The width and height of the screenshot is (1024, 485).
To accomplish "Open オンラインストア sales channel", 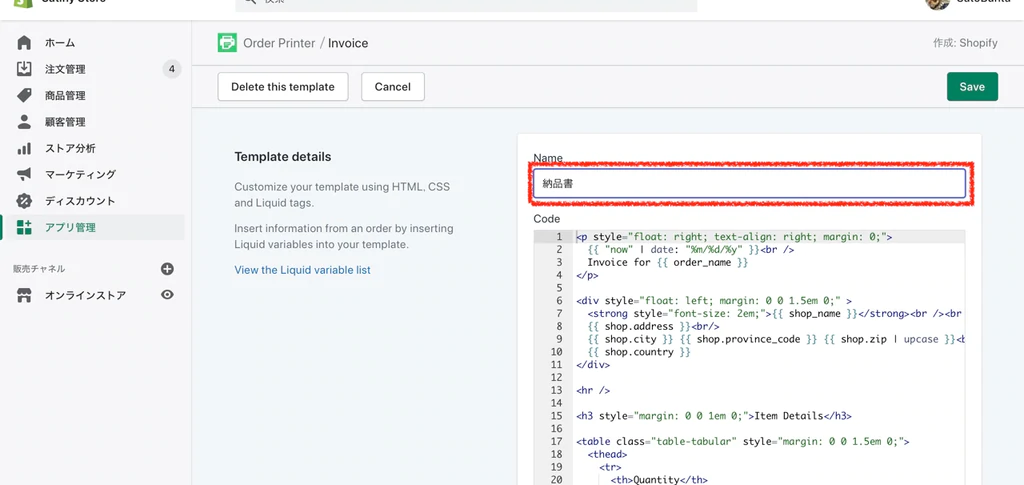I will (85, 295).
